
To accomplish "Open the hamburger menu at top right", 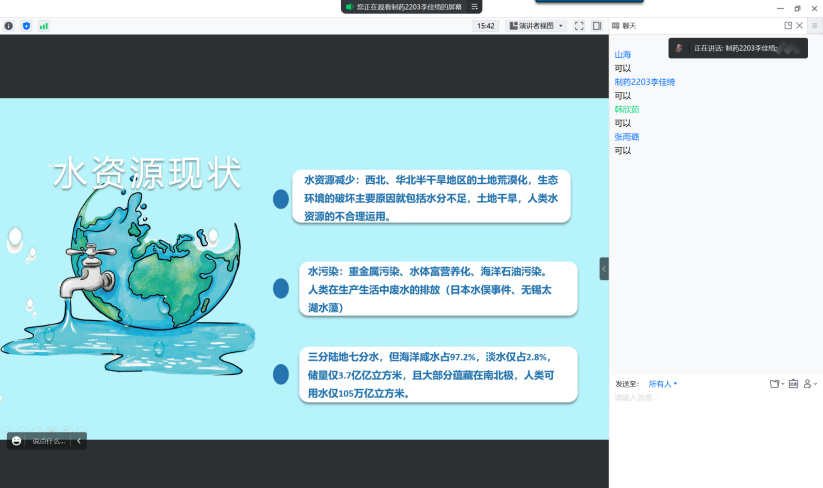I will tap(814, 26).
